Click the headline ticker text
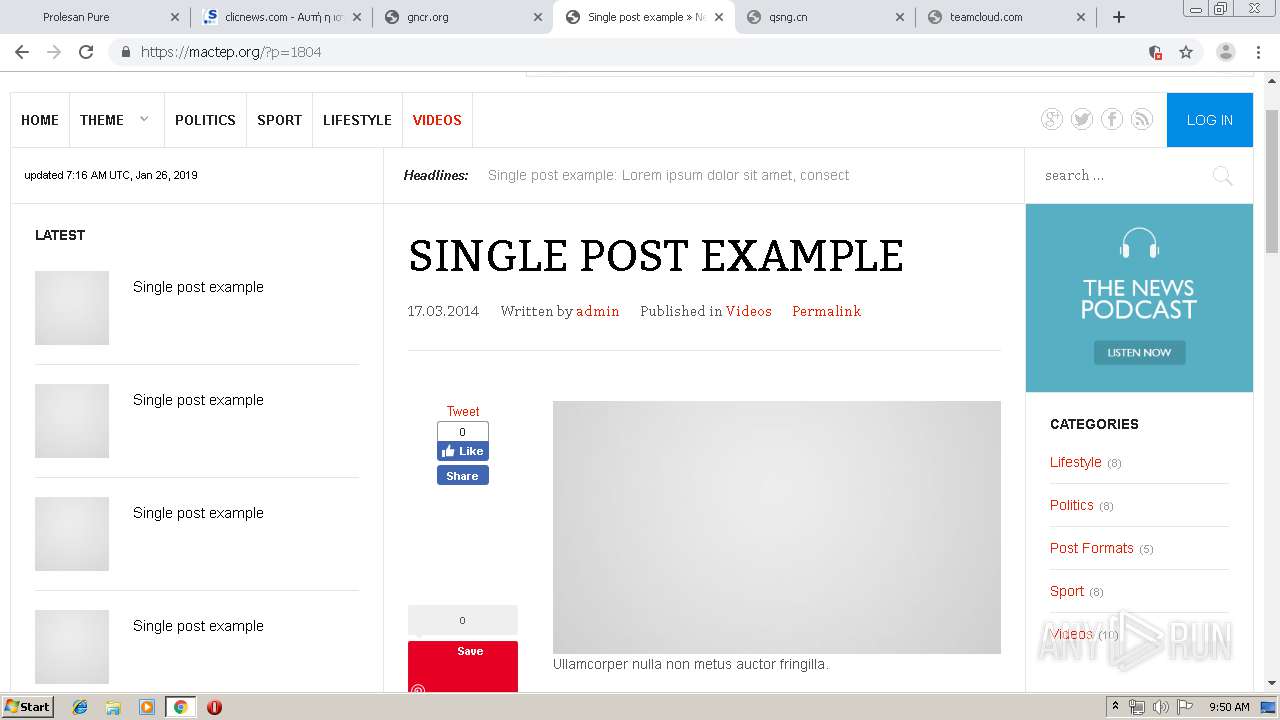 (668, 175)
